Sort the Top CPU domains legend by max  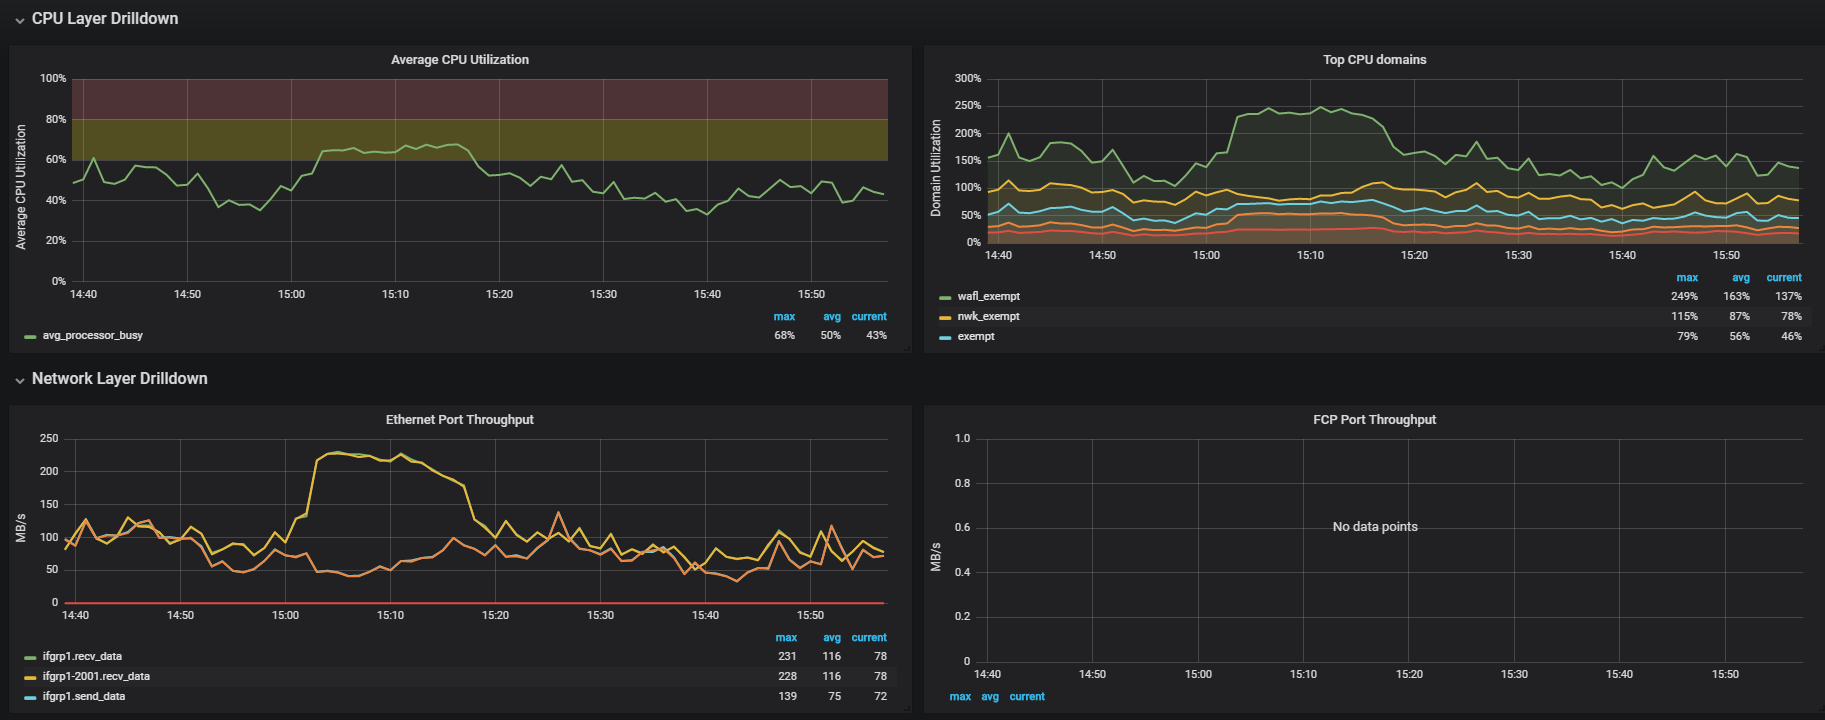(1686, 278)
